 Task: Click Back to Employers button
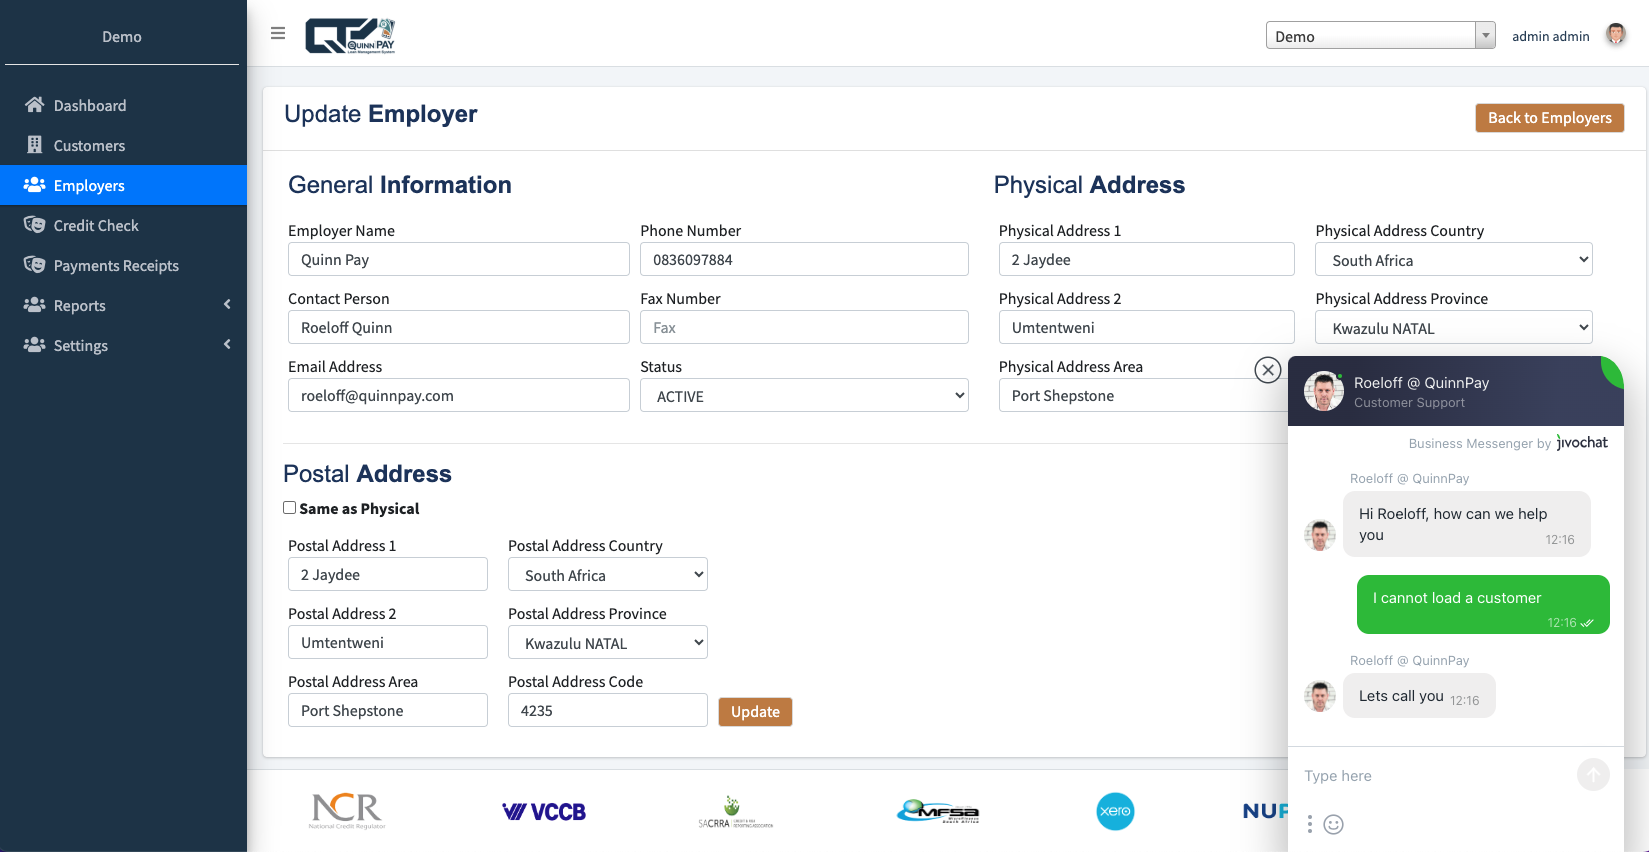[x=1549, y=117]
